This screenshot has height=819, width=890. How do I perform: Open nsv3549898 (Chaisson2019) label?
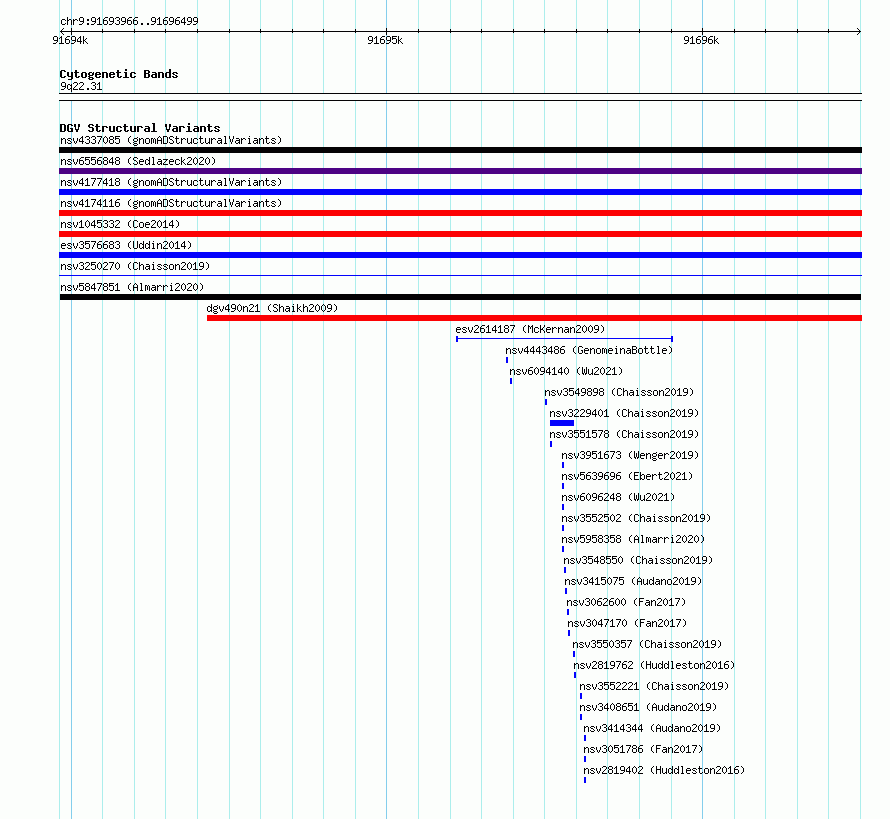(619, 392)
